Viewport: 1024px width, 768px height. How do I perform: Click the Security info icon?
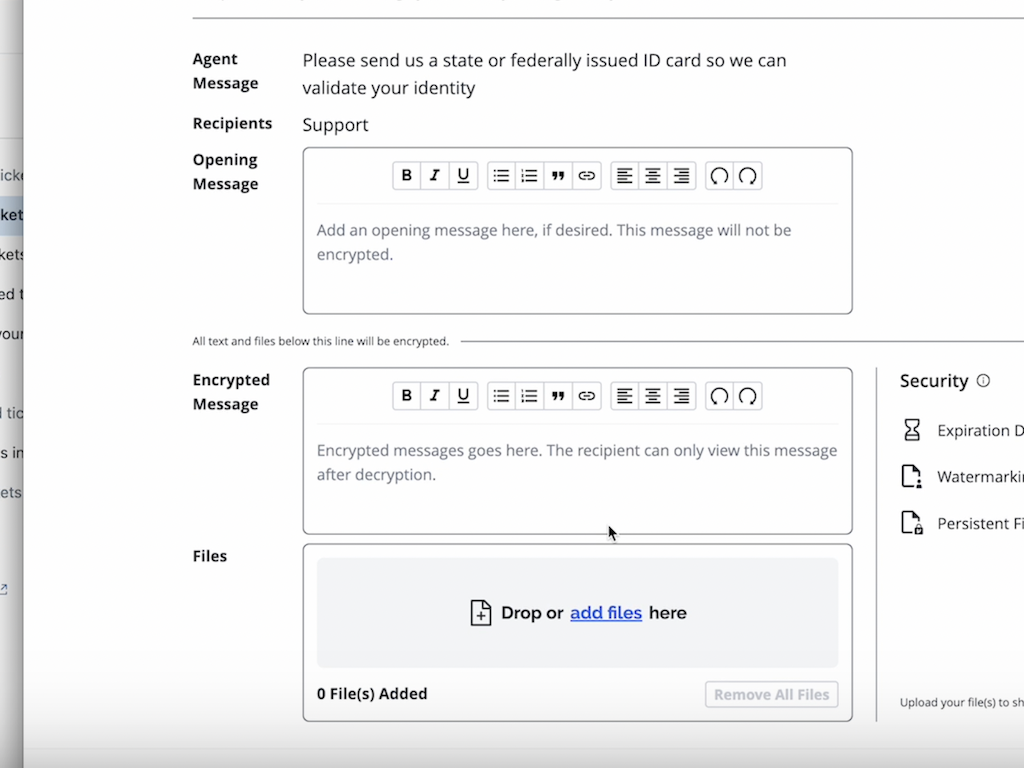(983, 381)
